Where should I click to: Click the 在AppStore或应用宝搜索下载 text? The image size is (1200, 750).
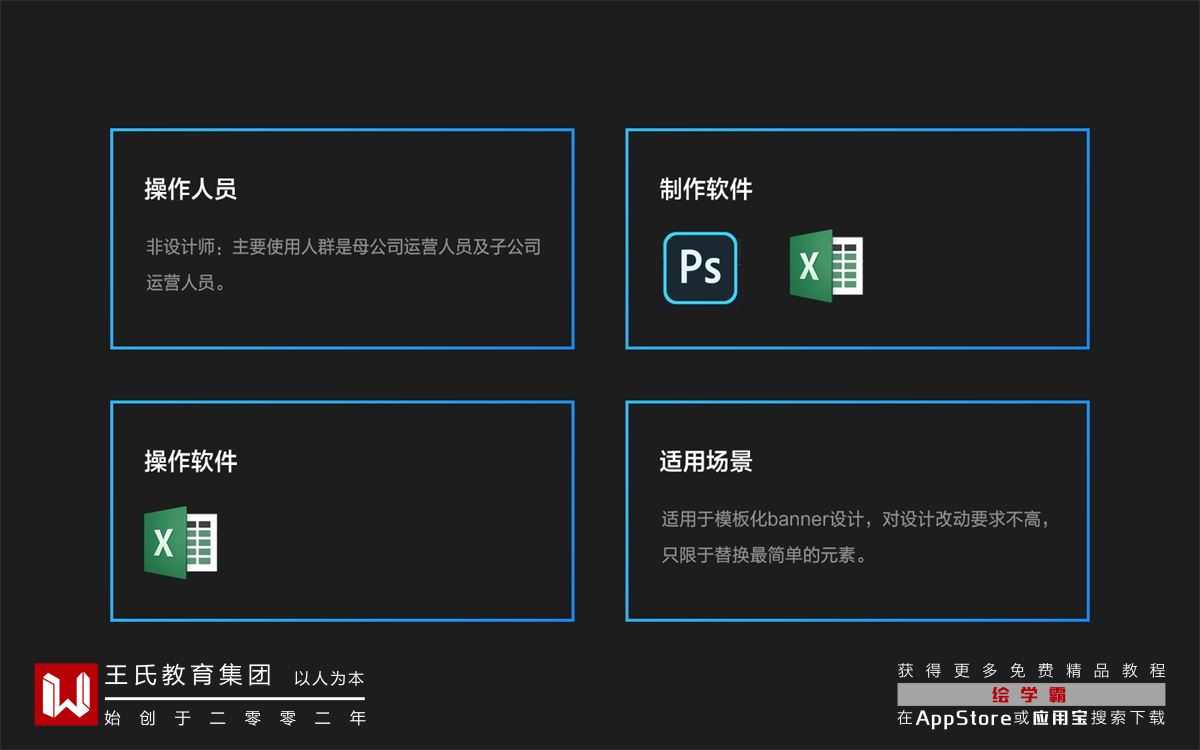coord(1031,717)
